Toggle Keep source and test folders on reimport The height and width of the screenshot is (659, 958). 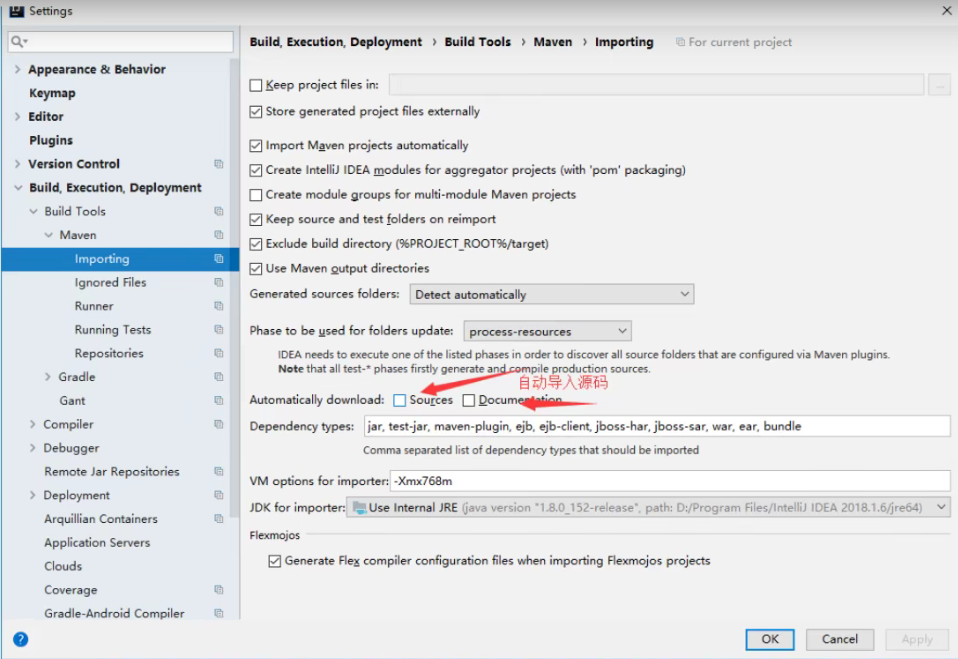(256, 219)
